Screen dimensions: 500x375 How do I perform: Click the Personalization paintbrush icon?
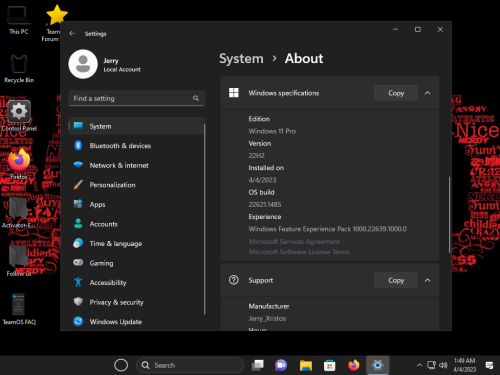(78, 184)
